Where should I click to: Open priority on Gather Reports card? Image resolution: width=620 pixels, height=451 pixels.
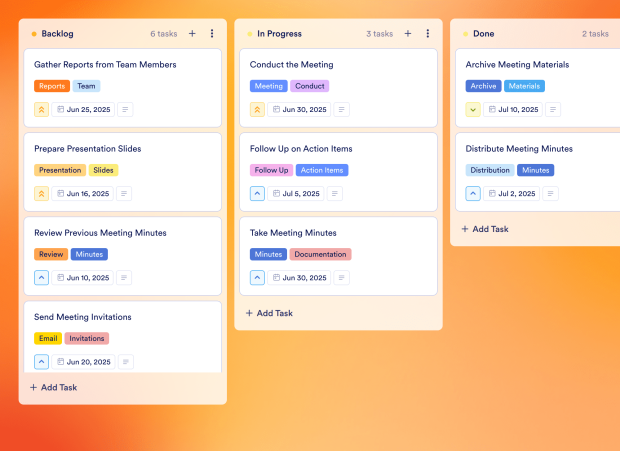pos(42,109)
